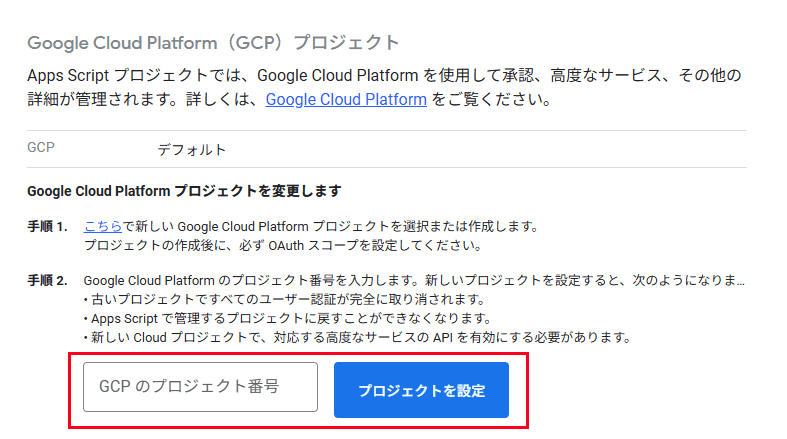Select the デフォルト value text
This screenshot has width=787, height=439.
(192, 150)
